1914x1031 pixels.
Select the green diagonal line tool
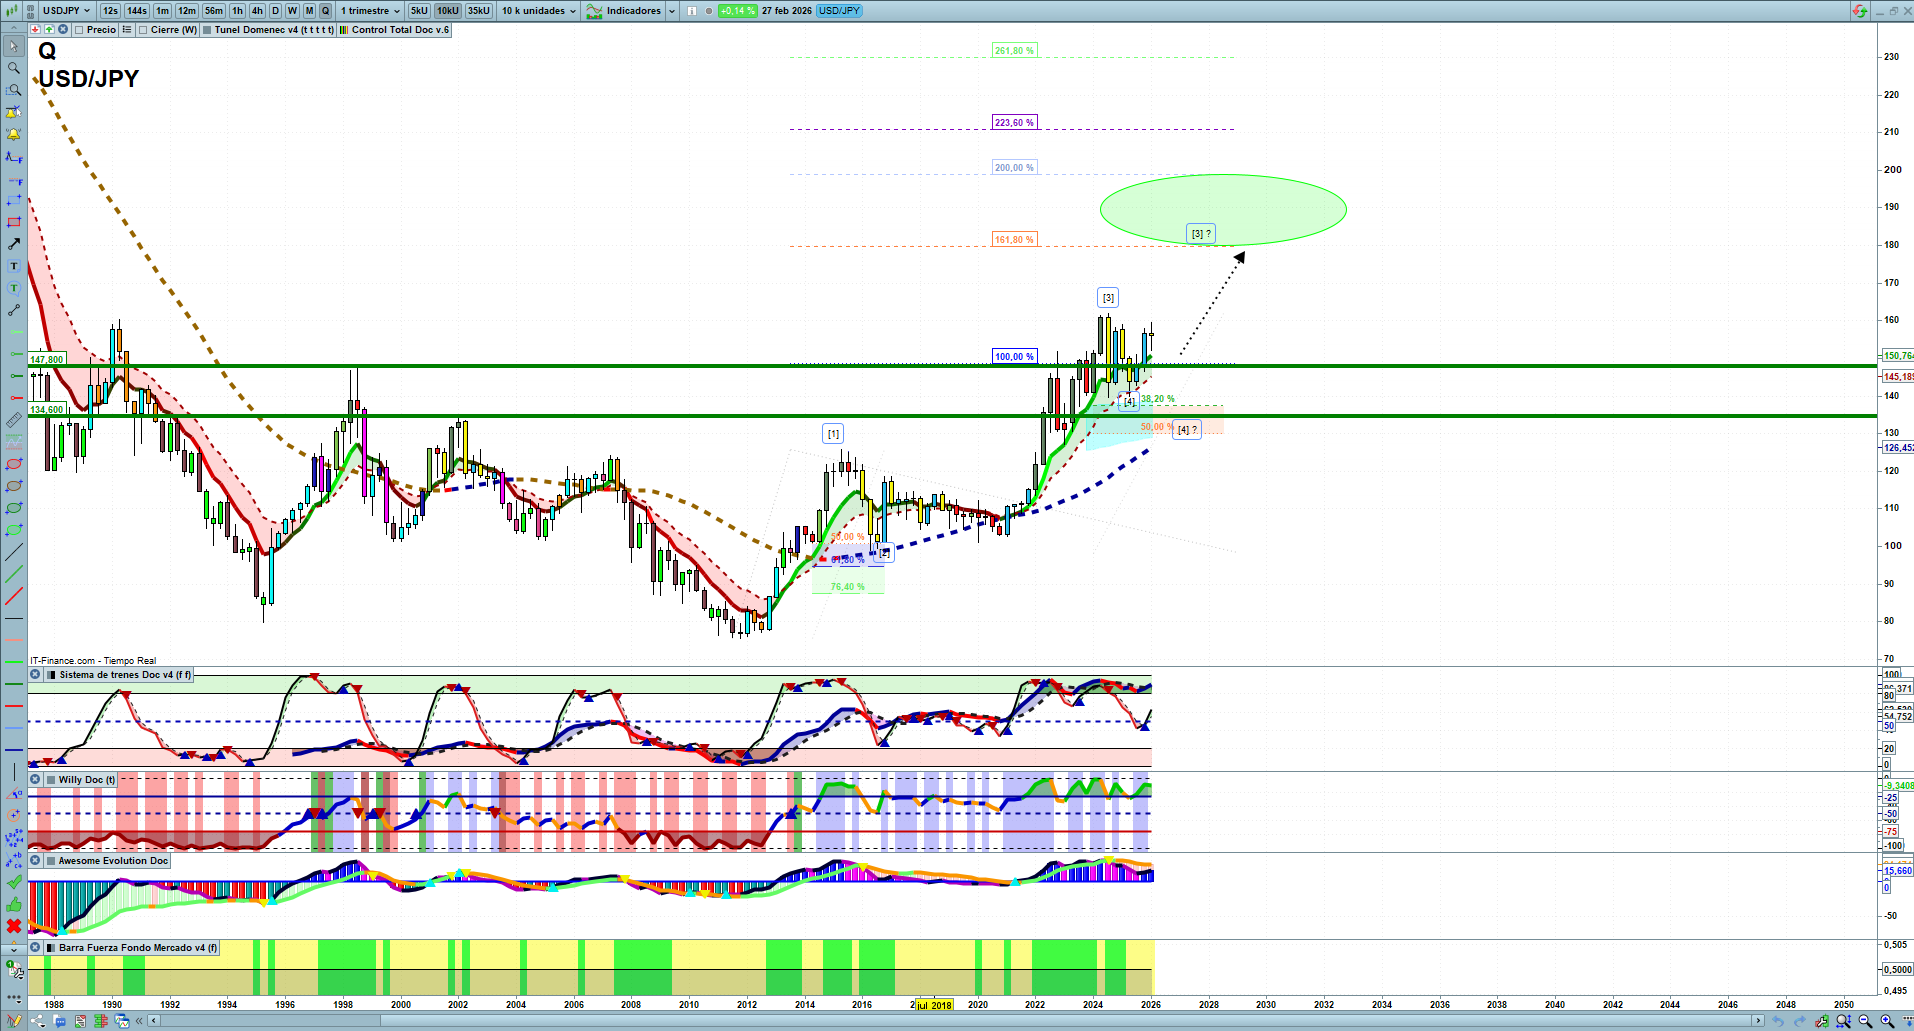pyautogui.click(x=14, y=574)
